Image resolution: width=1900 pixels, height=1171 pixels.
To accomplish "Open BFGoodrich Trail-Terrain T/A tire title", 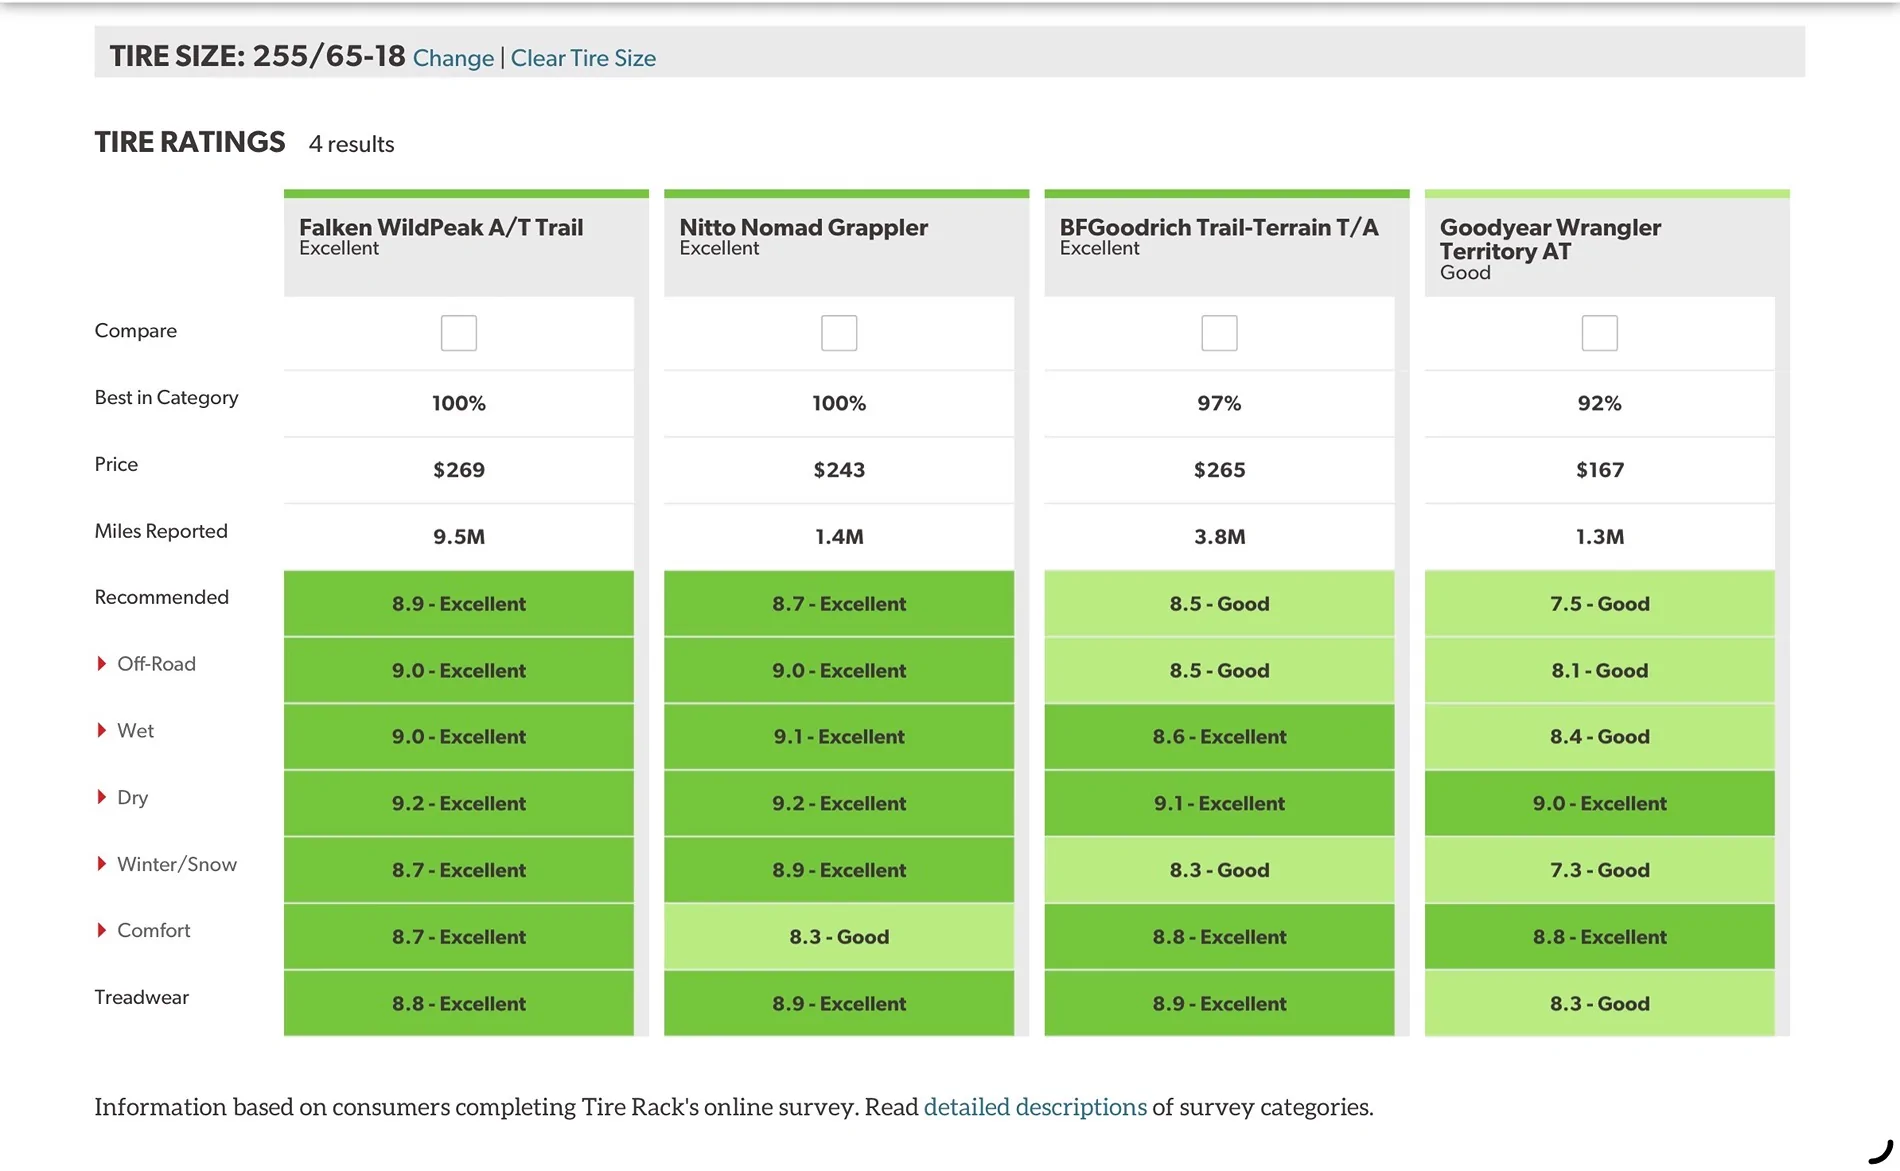I will coord(1219,227).
